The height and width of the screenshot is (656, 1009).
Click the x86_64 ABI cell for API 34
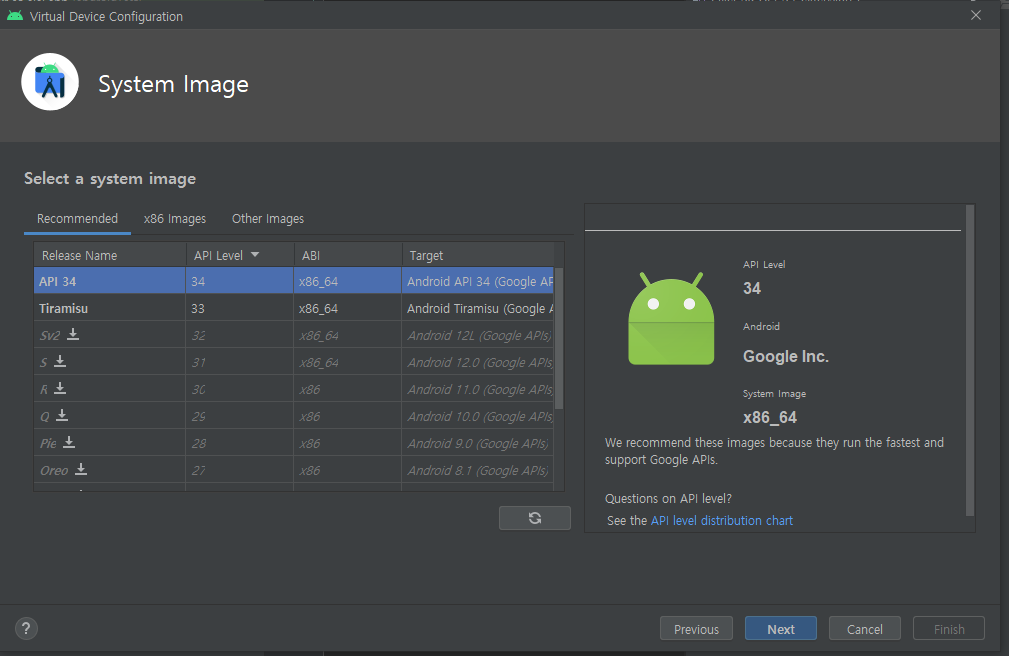(348, 281)
